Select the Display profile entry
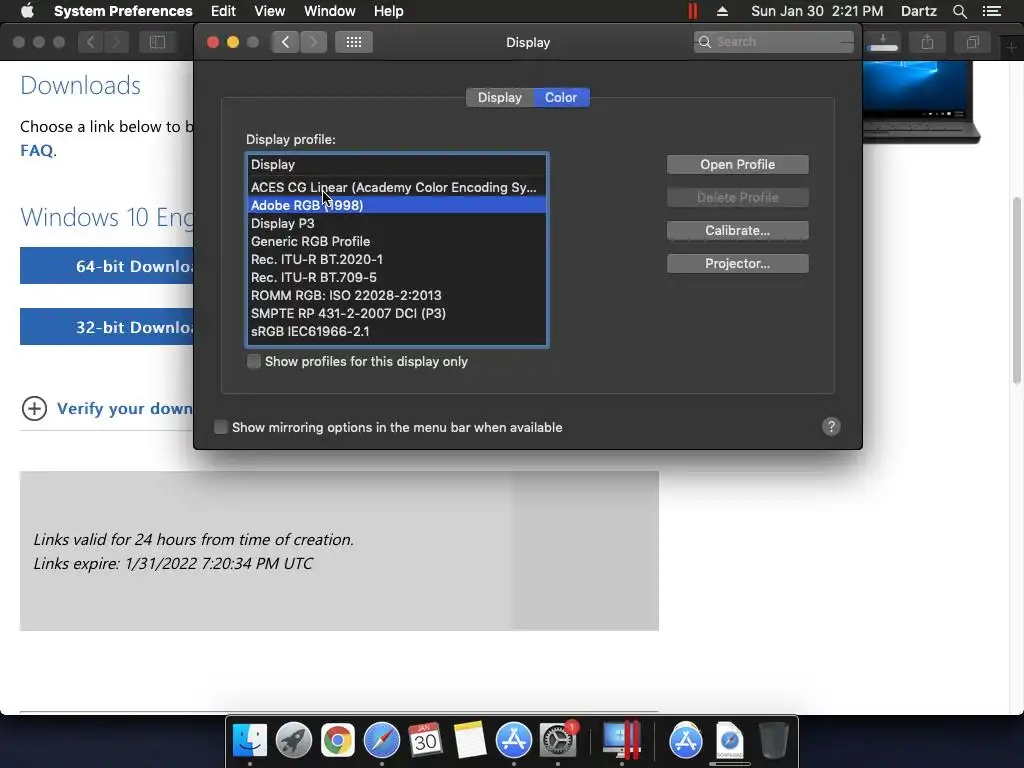 (x=397, y=165)
